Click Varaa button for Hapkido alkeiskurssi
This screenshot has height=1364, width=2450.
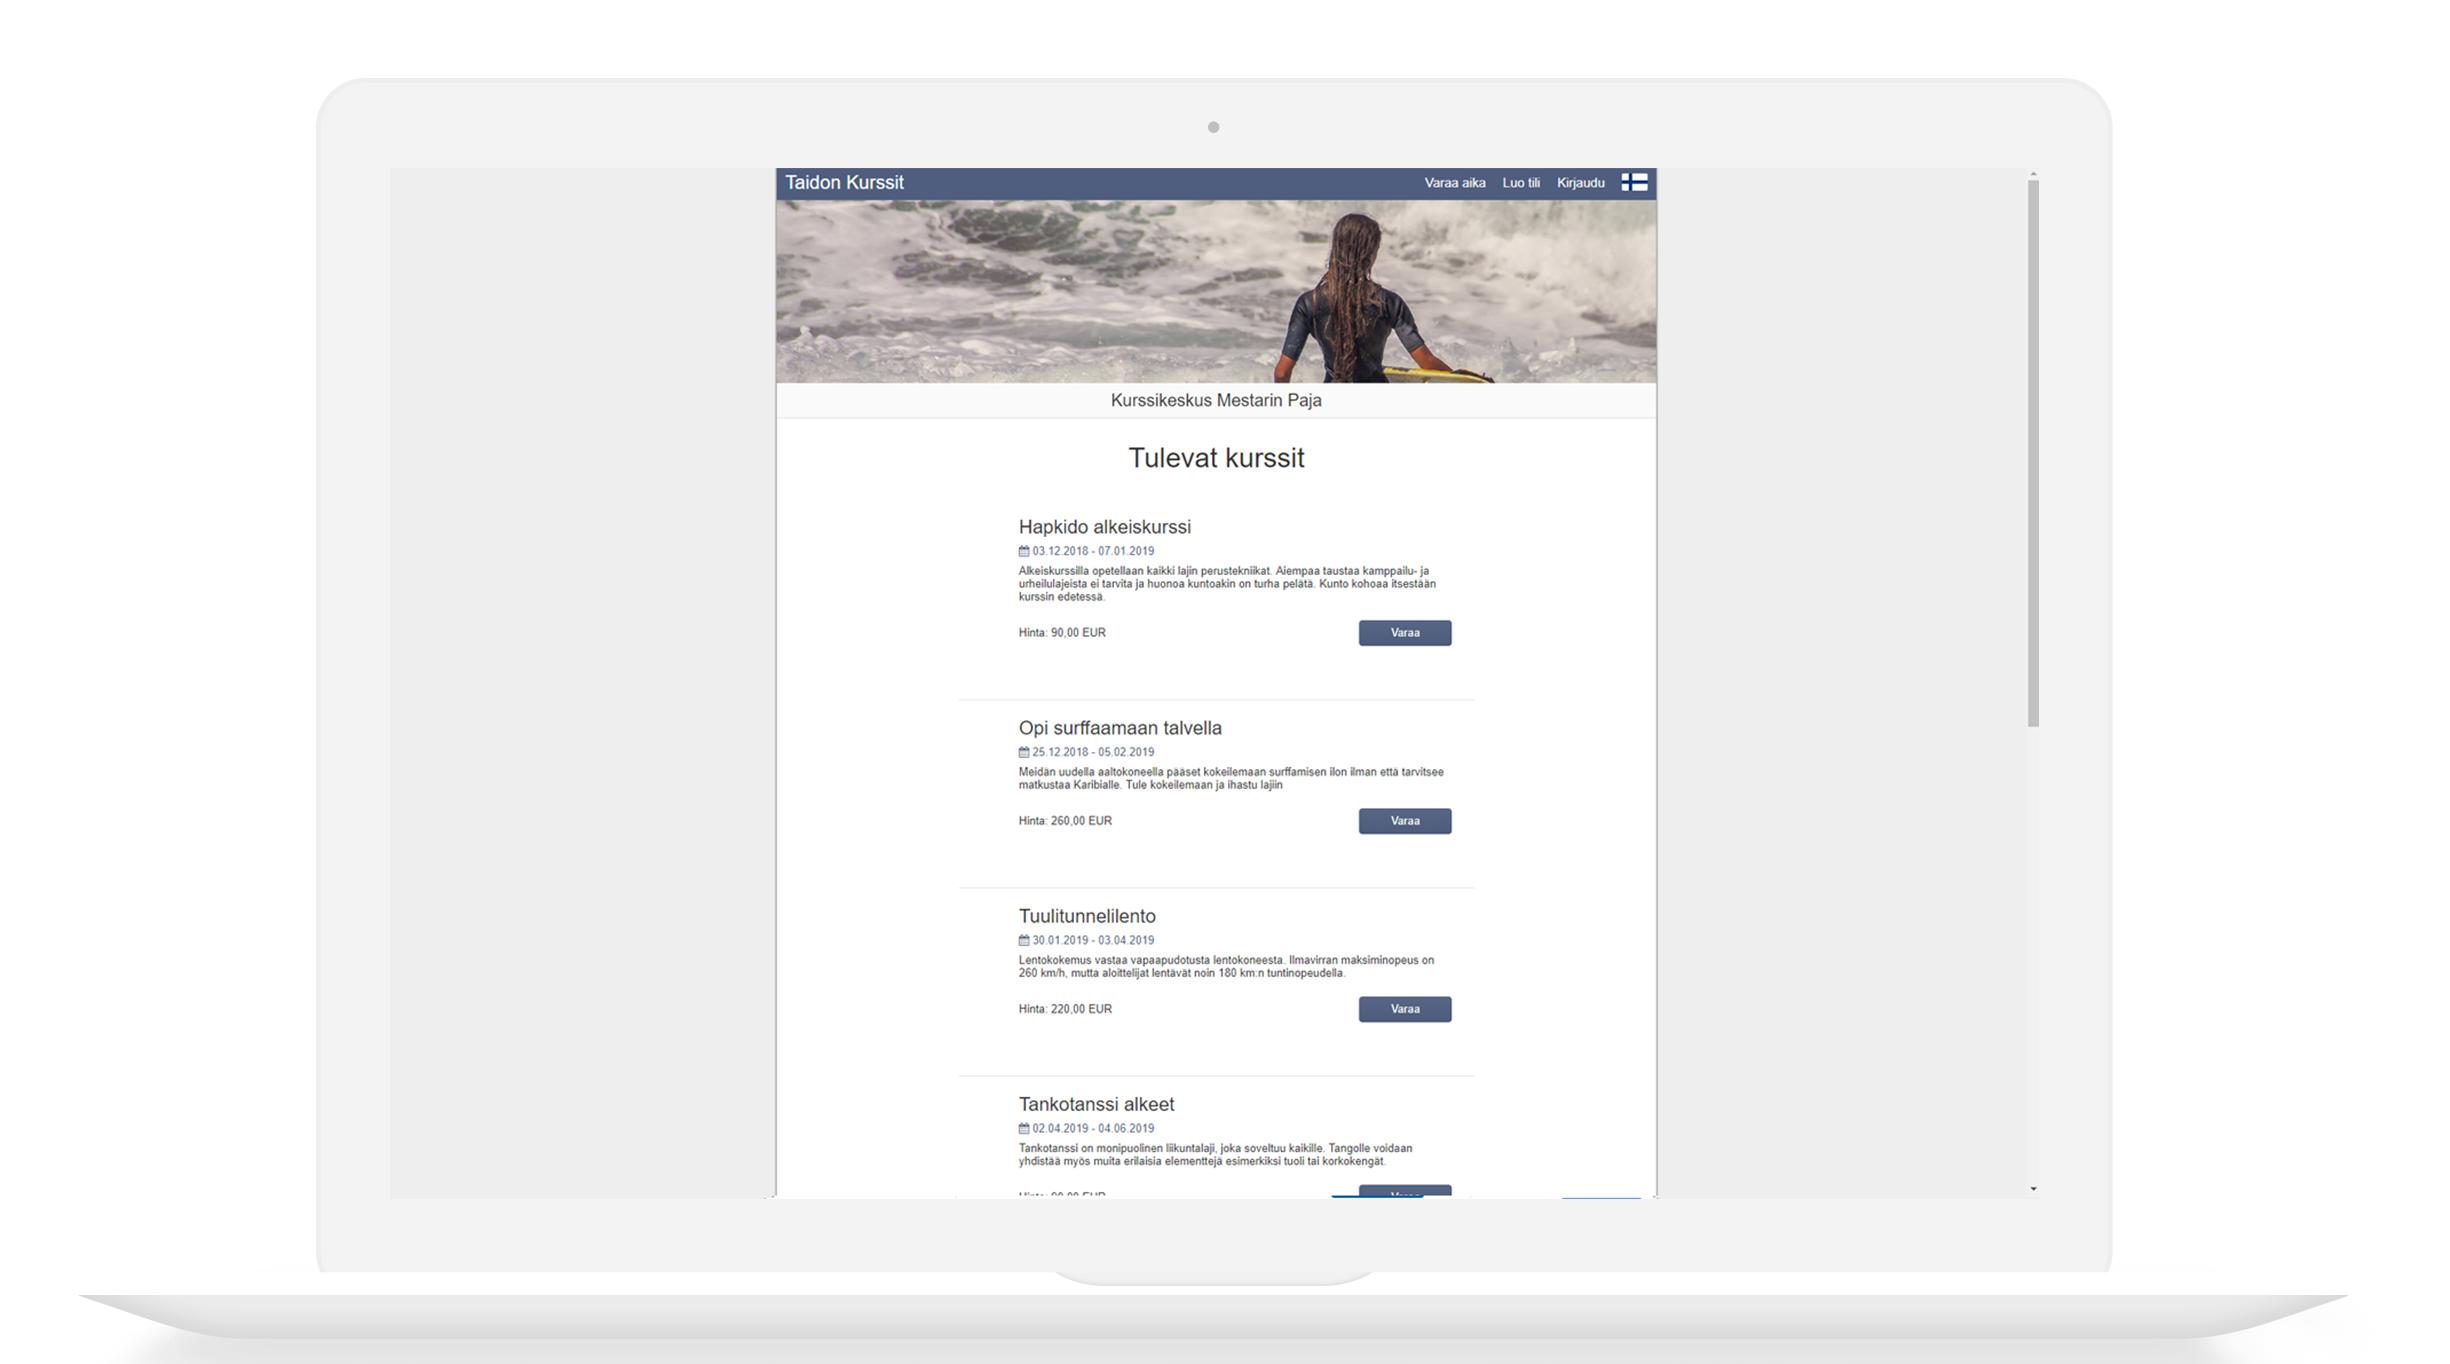(1404, 633)
